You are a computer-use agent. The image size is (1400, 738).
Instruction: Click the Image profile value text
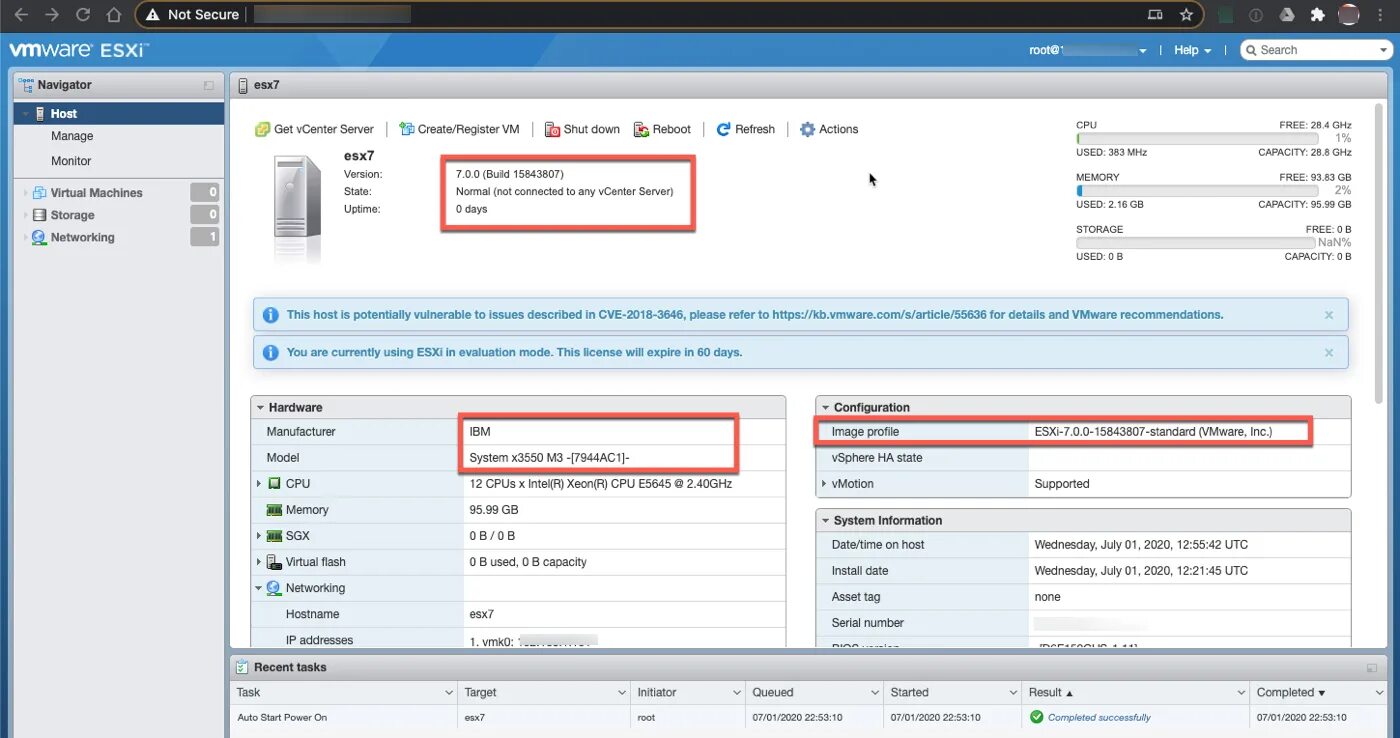point(1153,432)
